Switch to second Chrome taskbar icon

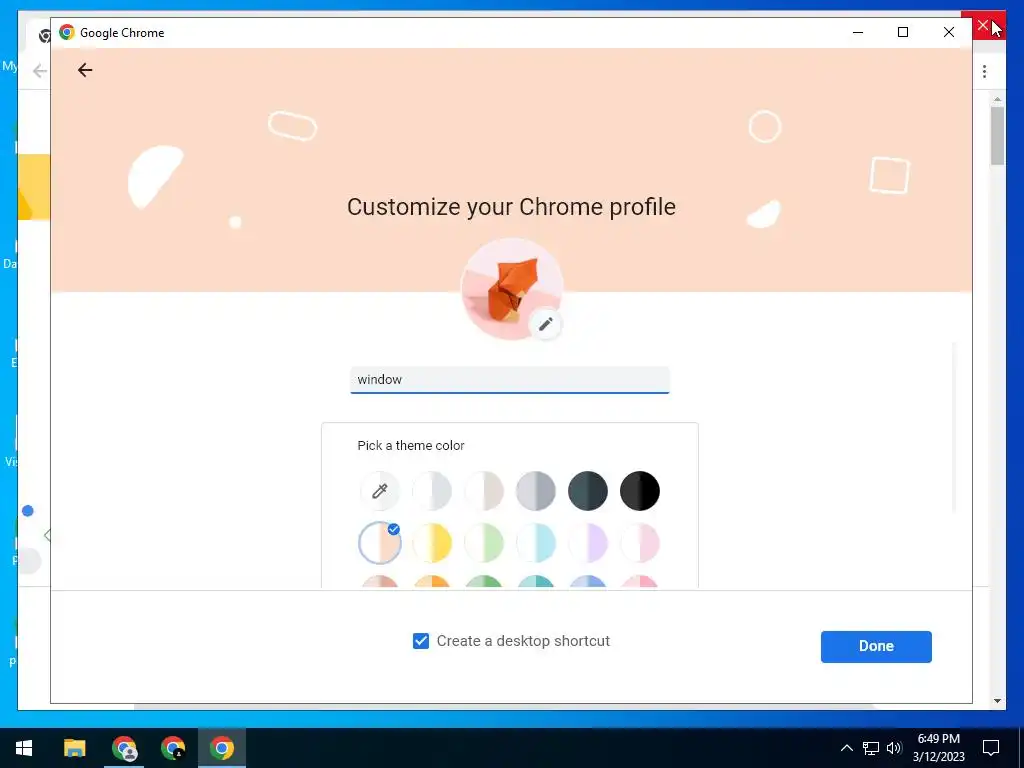tap(173, 748)
